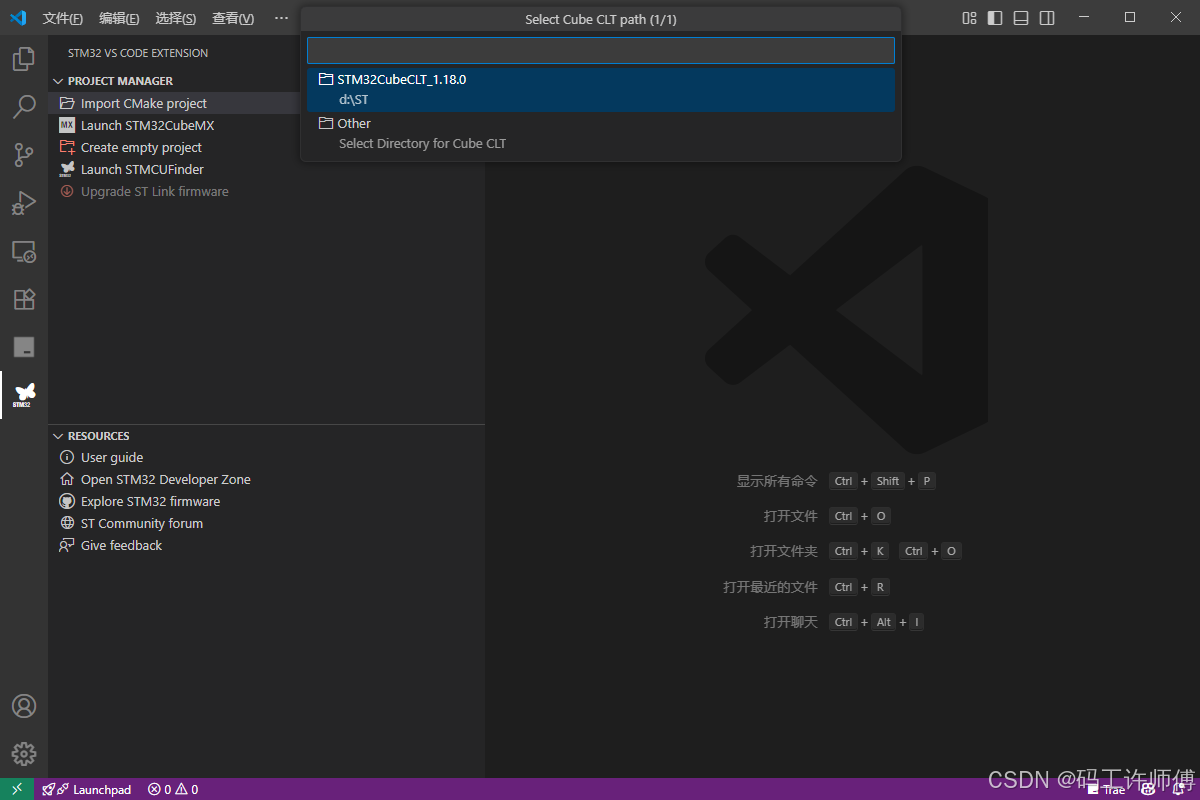1200x800 pixels.
Task: Click the User guide info icon
Action: point(67,457)
